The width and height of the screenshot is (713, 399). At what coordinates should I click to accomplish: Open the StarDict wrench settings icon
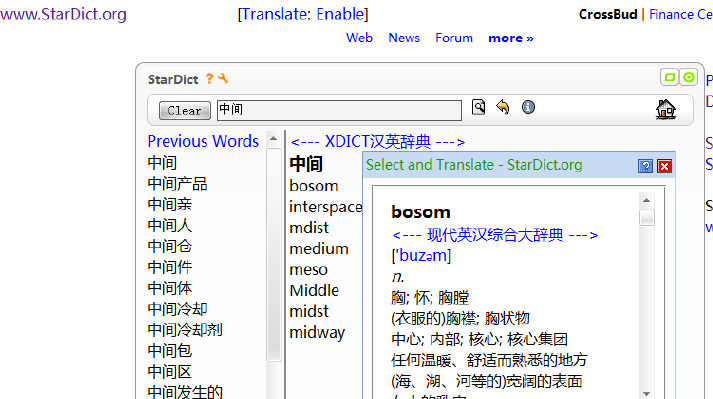pyautogui.click(x=223, y=79)
